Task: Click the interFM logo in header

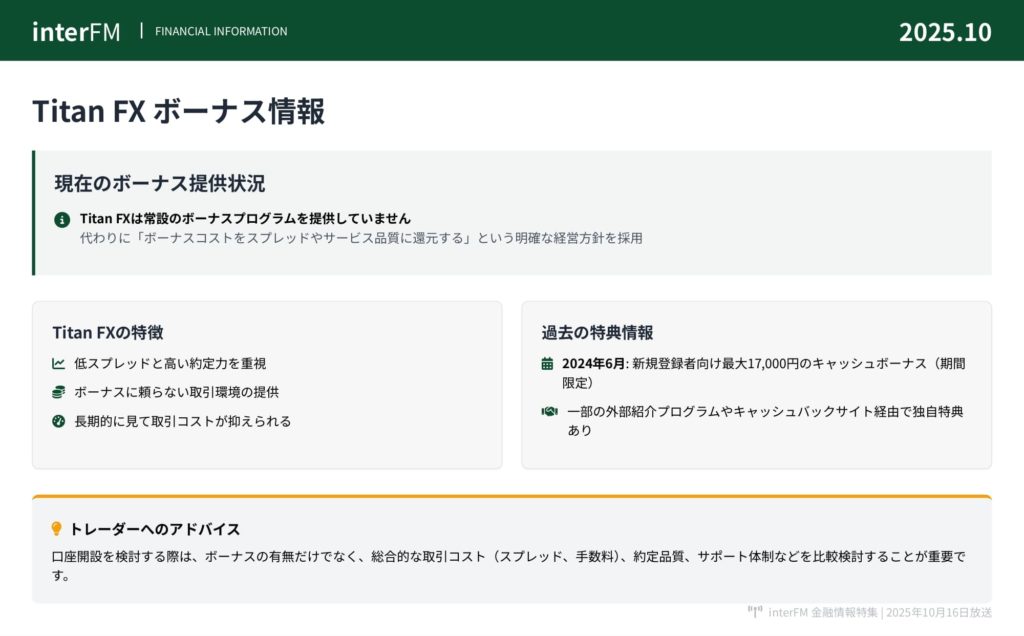Action: 76,31
